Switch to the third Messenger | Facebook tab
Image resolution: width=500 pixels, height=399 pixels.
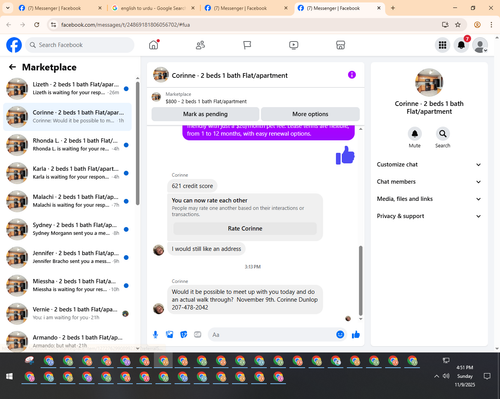coord(246,8)
